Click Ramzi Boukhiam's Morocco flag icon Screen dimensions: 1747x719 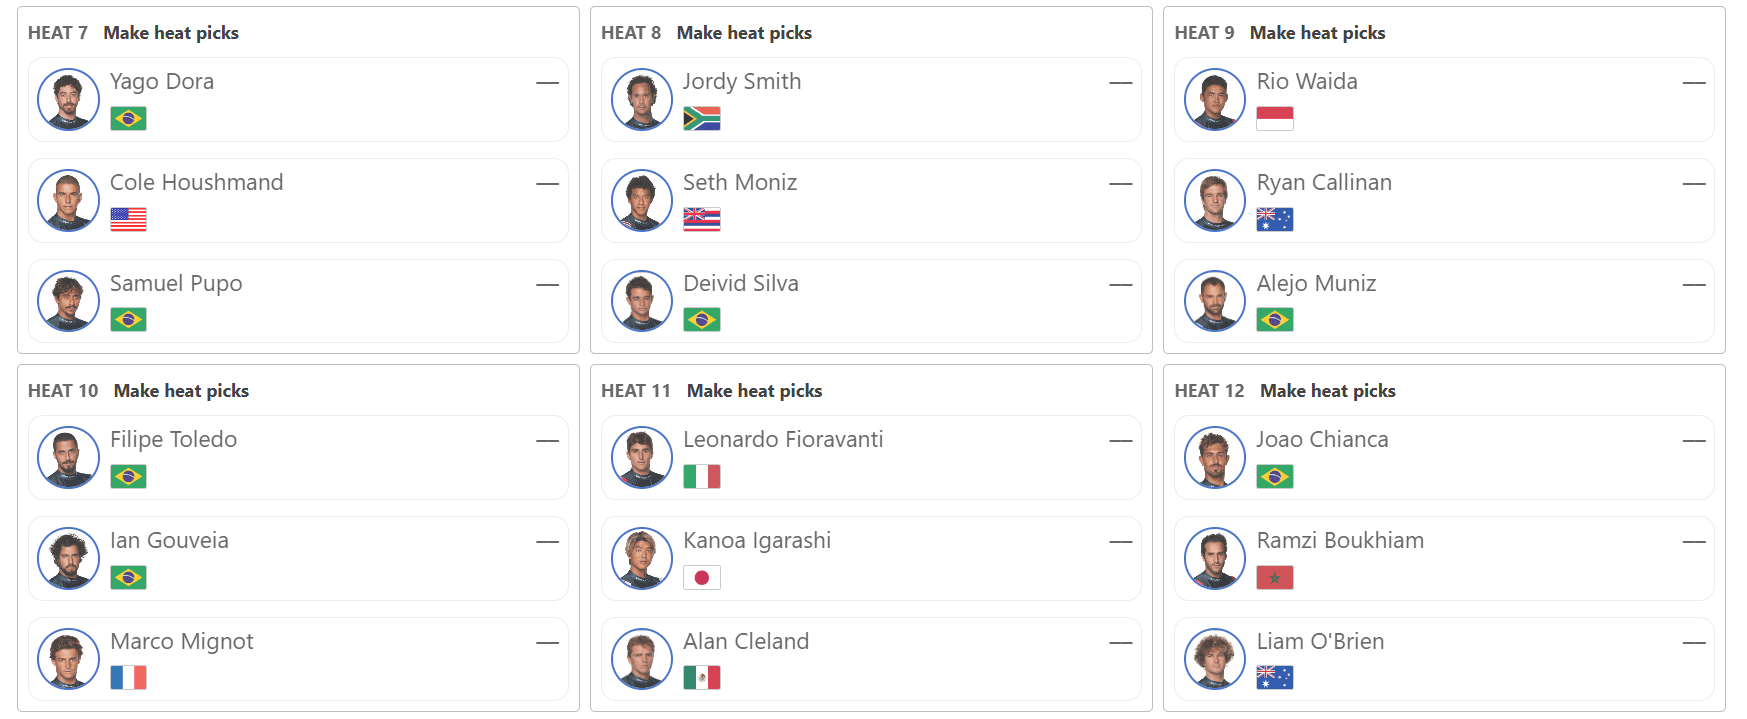(x=1274, y=577)
